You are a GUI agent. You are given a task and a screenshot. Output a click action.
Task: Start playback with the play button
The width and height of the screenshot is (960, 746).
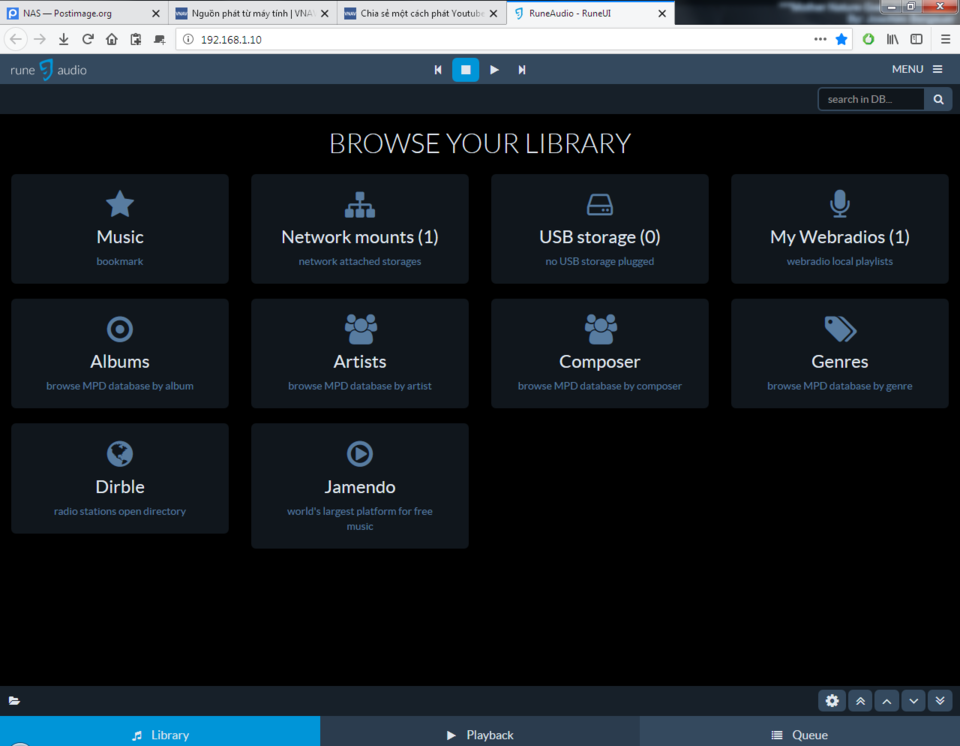click(494, 70)
